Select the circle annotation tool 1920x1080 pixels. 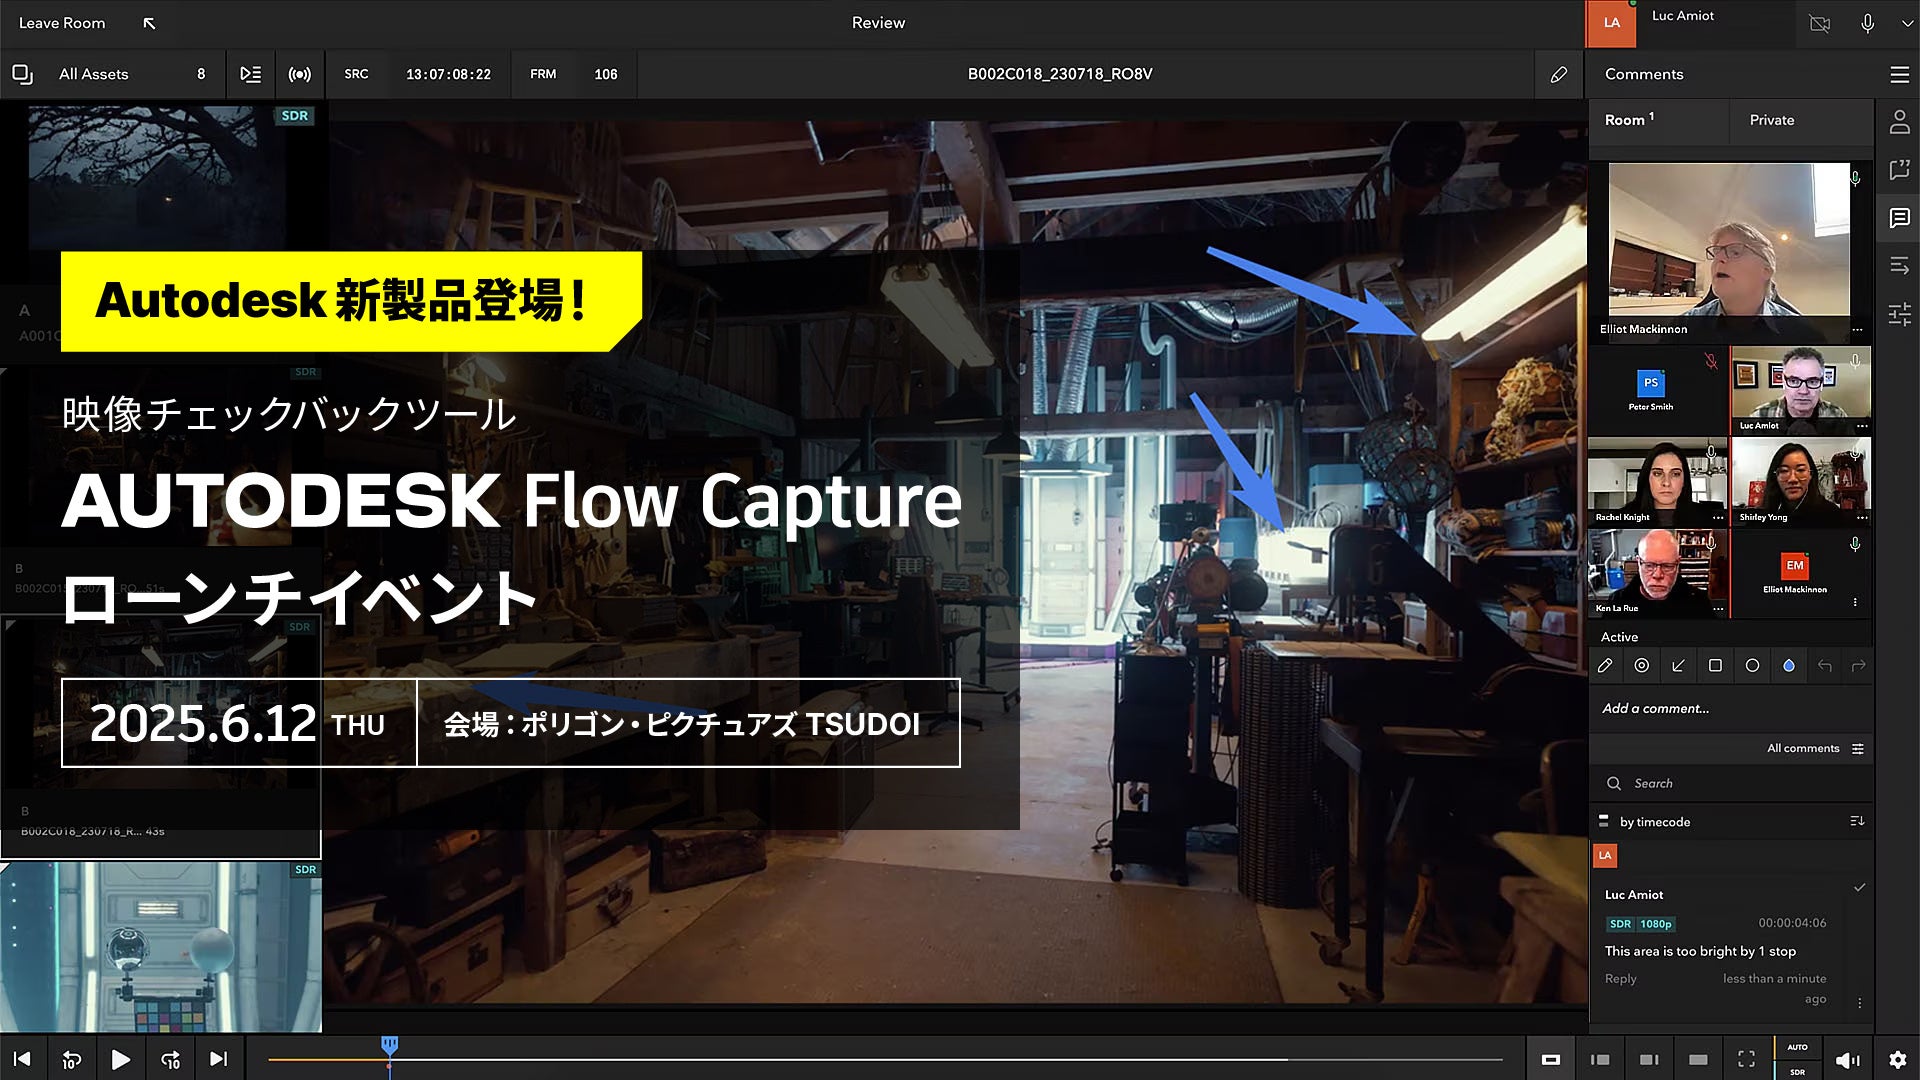[x=1752, y=666]
